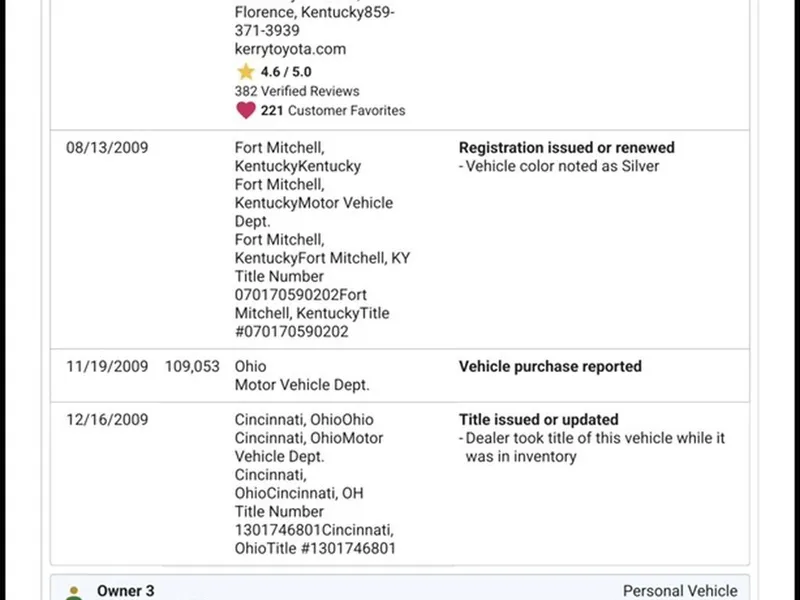
Task: Click the 109,053 mileage reading
Action: [192, 367]
